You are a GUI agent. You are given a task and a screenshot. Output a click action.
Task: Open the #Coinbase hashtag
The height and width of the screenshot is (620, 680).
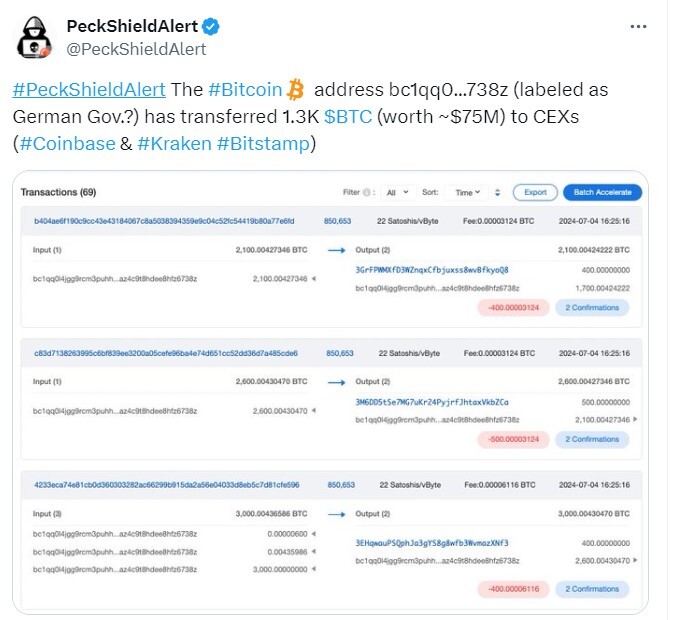click(x=68, y=144)
